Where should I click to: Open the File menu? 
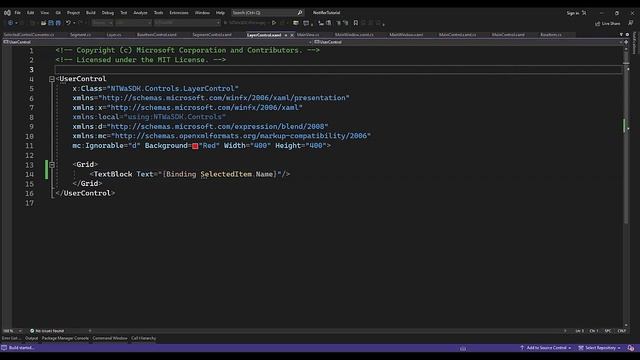[x=18, y=13]
